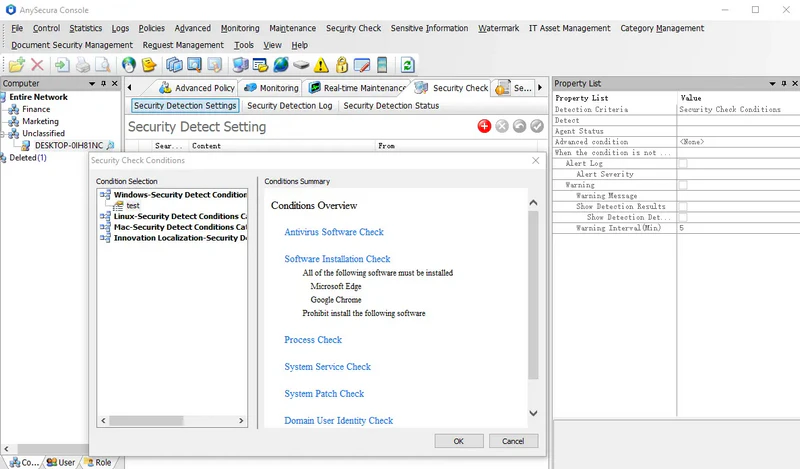Click the screen with hand pointer icon
Image resolution: width=800 pixels, height=469 pixels.
point(214,65)
